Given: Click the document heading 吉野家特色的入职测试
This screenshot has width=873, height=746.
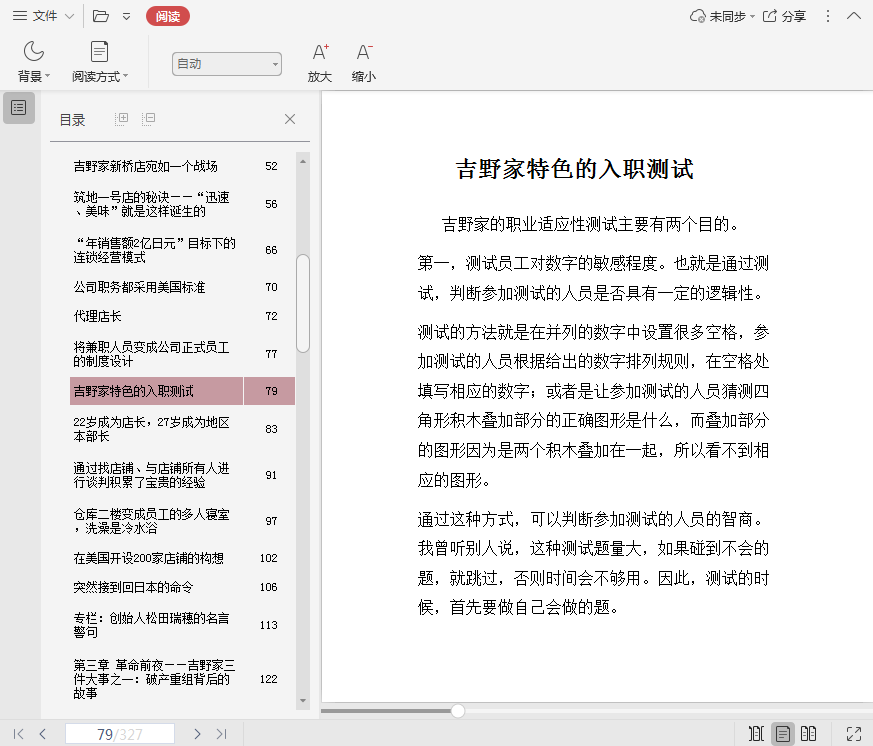Looking at the screenshot, I should pyautogui.click(x=575, y=169).
